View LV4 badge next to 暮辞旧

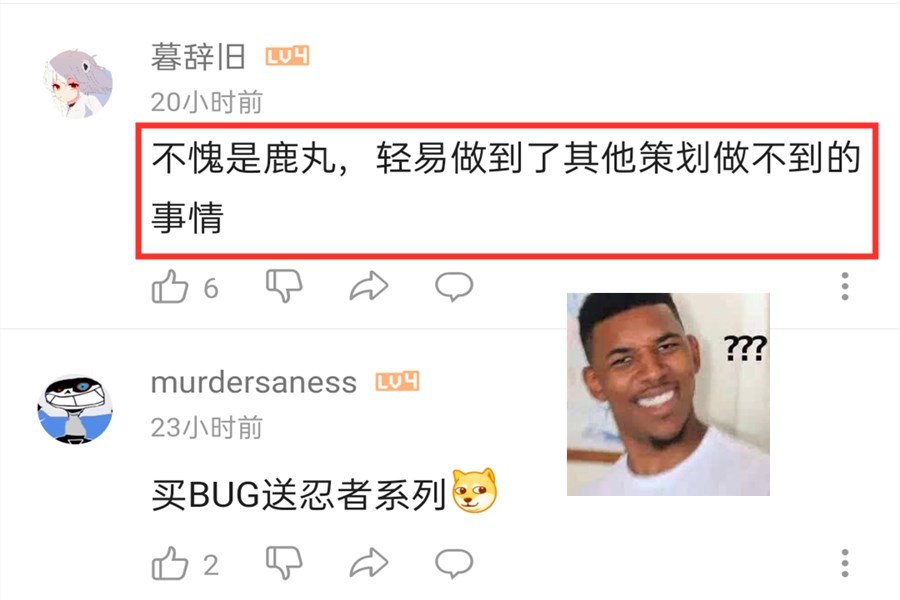[x=287, y=56]
